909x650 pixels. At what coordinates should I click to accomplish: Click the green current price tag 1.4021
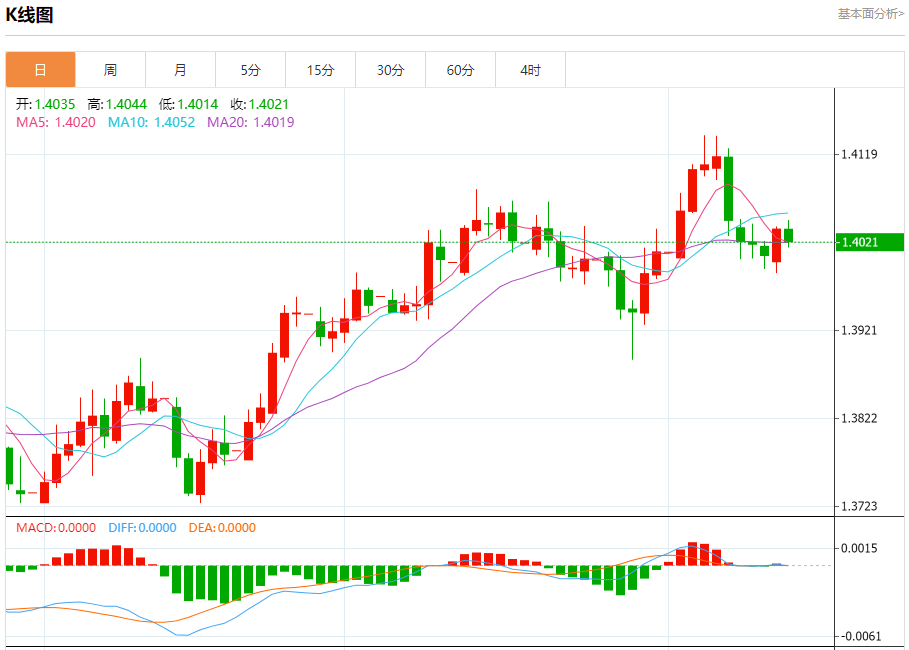point(870,242)
